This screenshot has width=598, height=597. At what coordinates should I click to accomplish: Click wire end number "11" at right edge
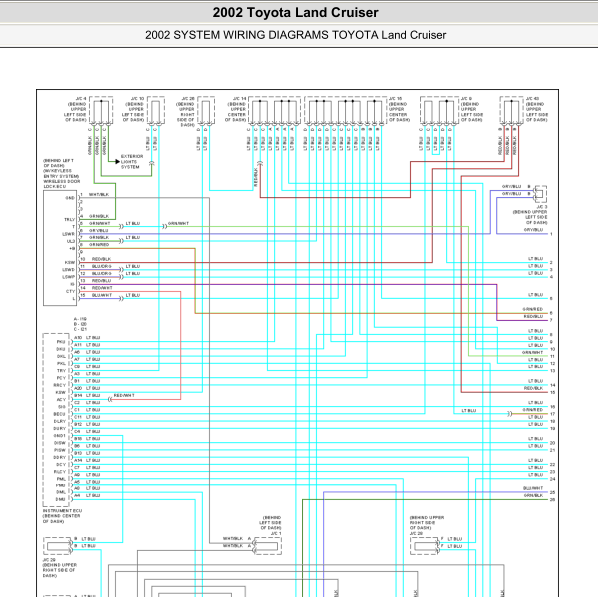553,356
